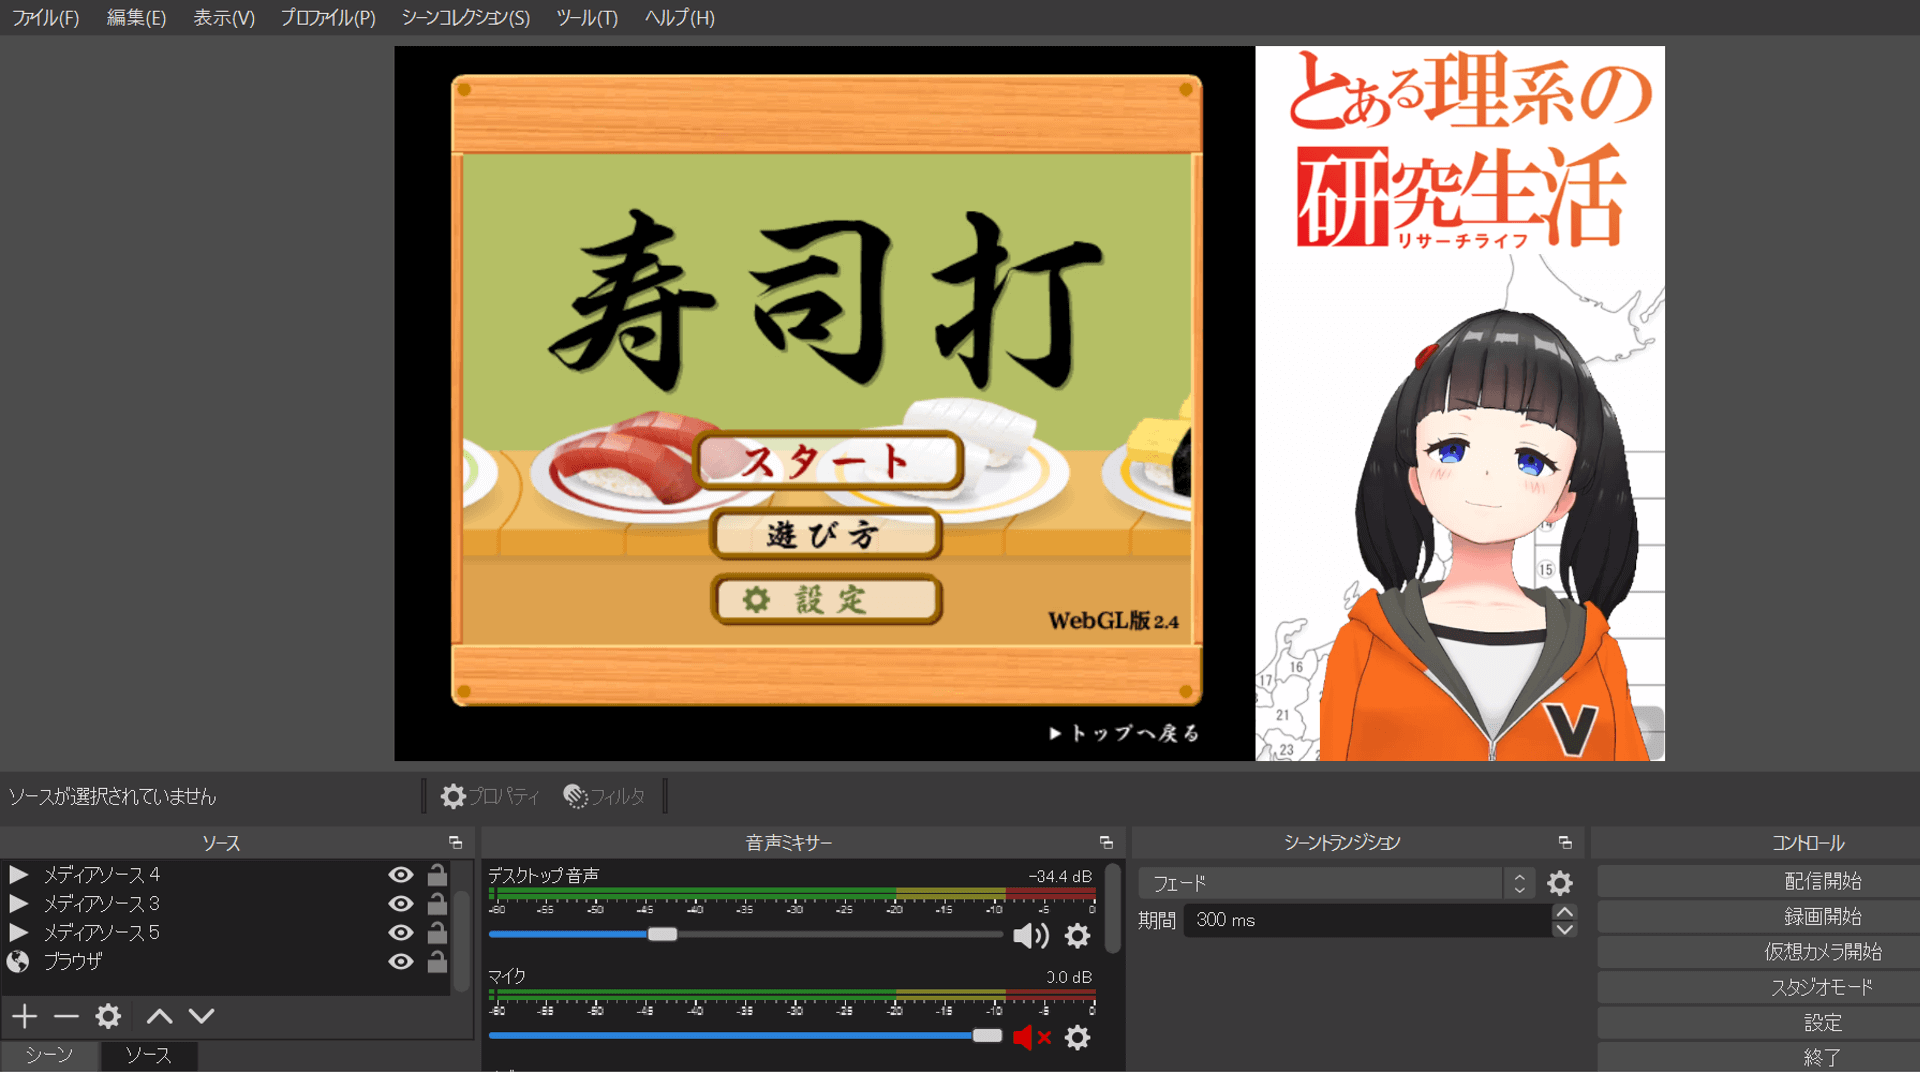Hide the メディアソース 5 source
The width and height of the screenshot is (1920, 1072).
(401, 933)
